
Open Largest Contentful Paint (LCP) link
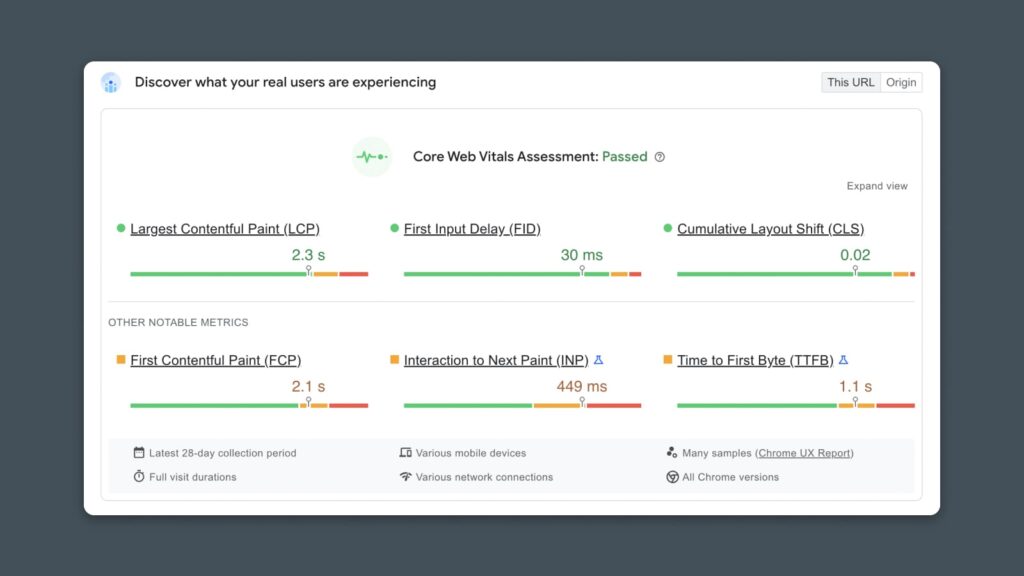(225, 229)
